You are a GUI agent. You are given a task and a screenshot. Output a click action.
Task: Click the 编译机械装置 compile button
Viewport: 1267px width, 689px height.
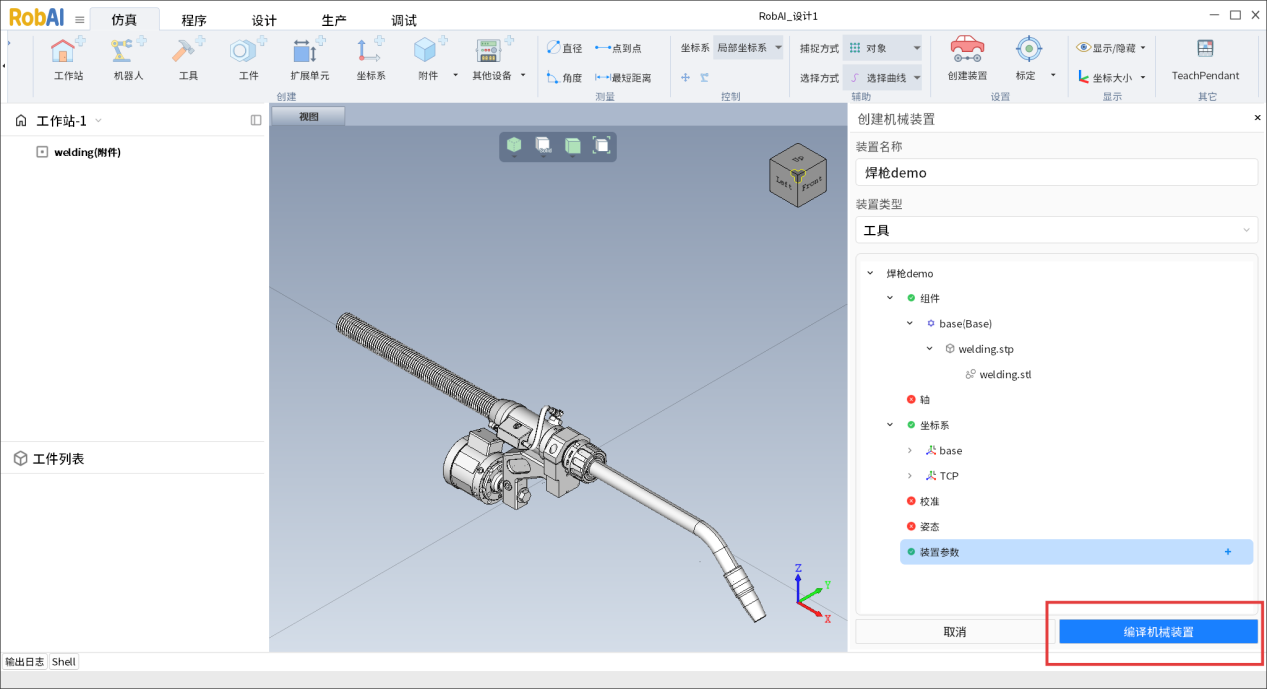tap(1158, 632)
